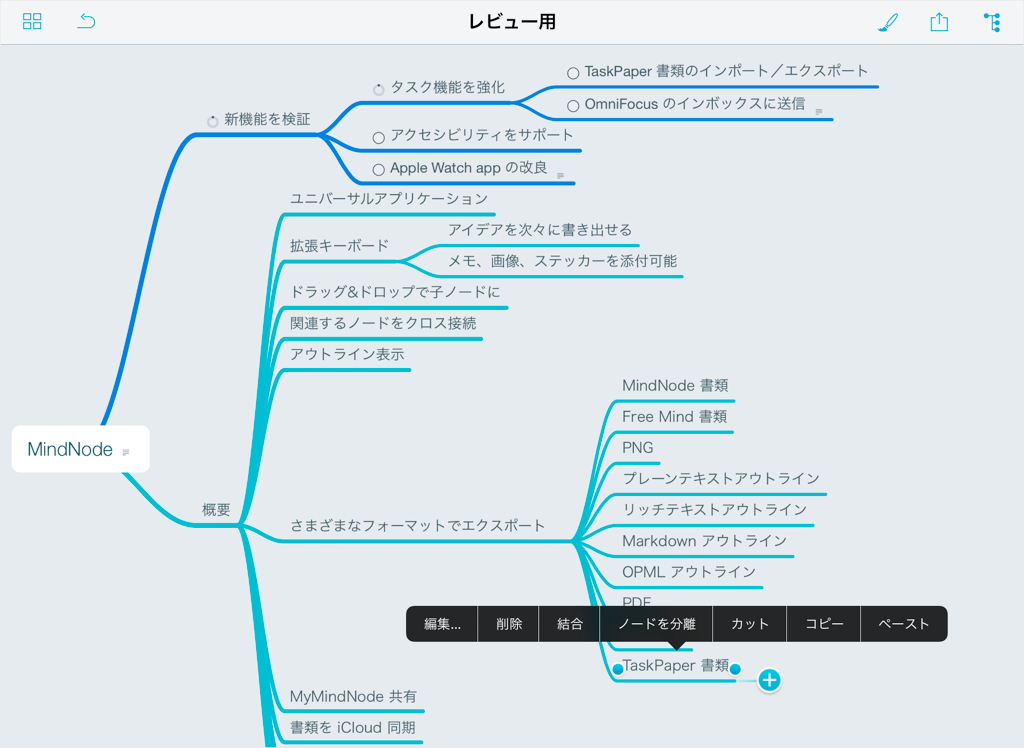Select the TaskPaper 書類 node text
The width and height of the screenshot is (1024, 748).
[675, 666]
